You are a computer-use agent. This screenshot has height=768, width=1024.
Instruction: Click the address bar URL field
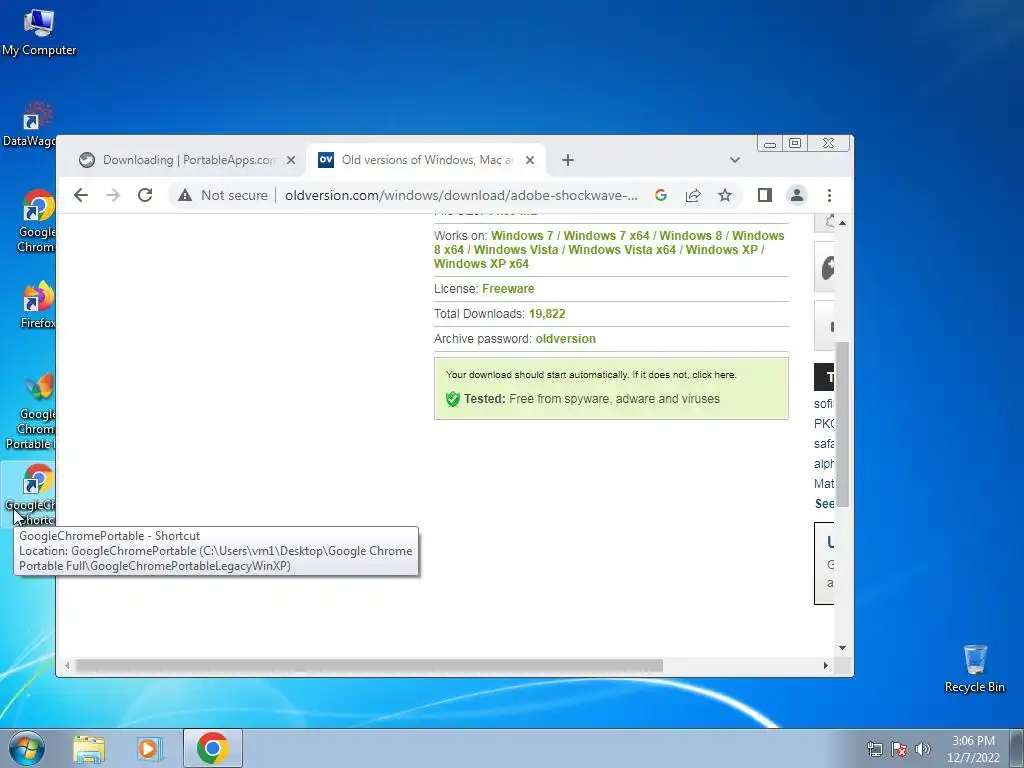point(461,195)
